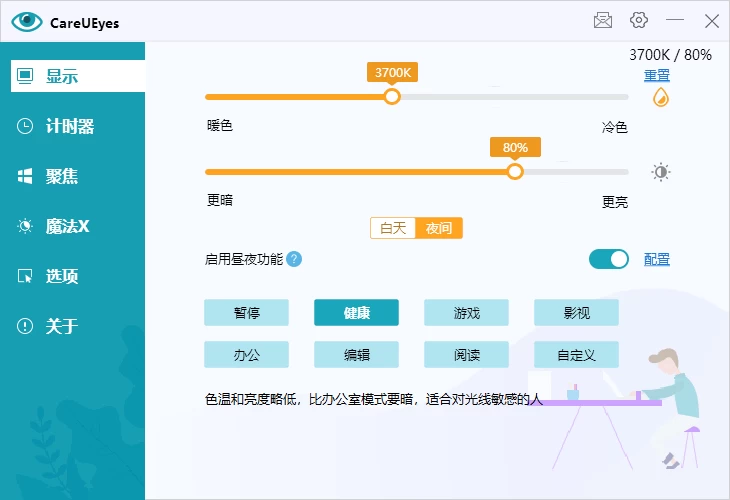730x500 pixels.
Task: Select the 白天 daytime mode
Action: [x=393, y=228]
